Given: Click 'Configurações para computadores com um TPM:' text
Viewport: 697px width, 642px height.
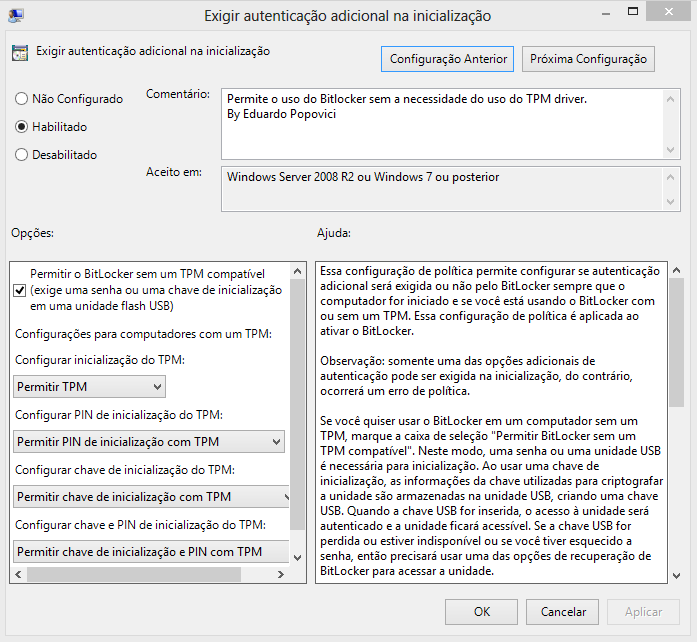Looking at the screenshot, I should [143, 334].
